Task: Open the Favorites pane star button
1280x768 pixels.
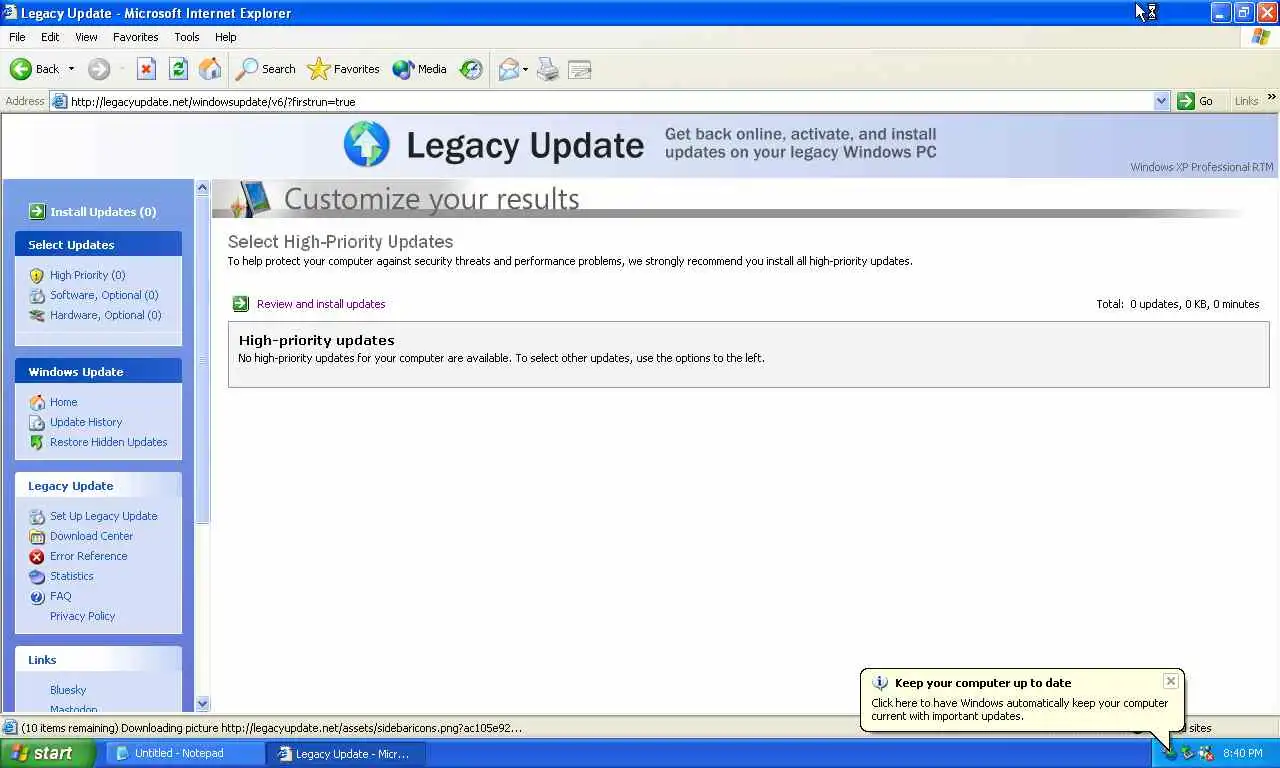Action: (343, 69)
